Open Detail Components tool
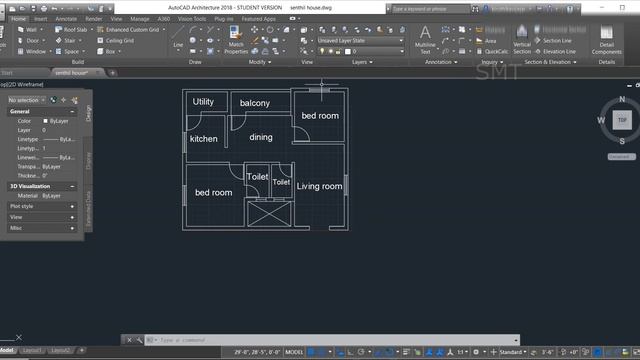This screenshot has width=640, height=360. 607,40
